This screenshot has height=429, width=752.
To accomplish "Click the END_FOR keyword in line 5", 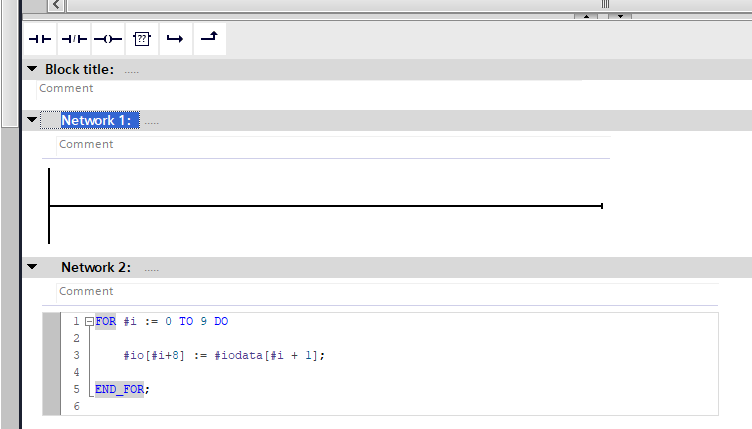I will coord(119,389).
